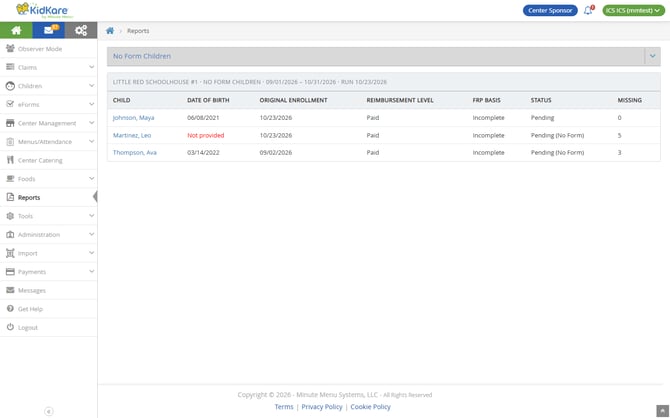
Task: Click the Reimbursement Level column header
Action: click(400, 100)
